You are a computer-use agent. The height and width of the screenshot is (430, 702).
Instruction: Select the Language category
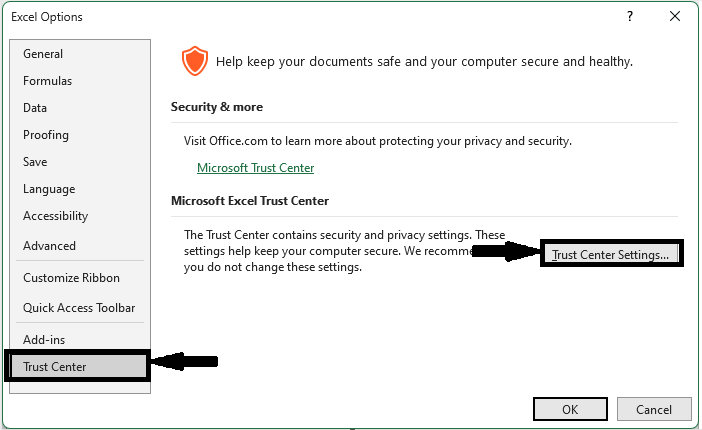[49, 189]
